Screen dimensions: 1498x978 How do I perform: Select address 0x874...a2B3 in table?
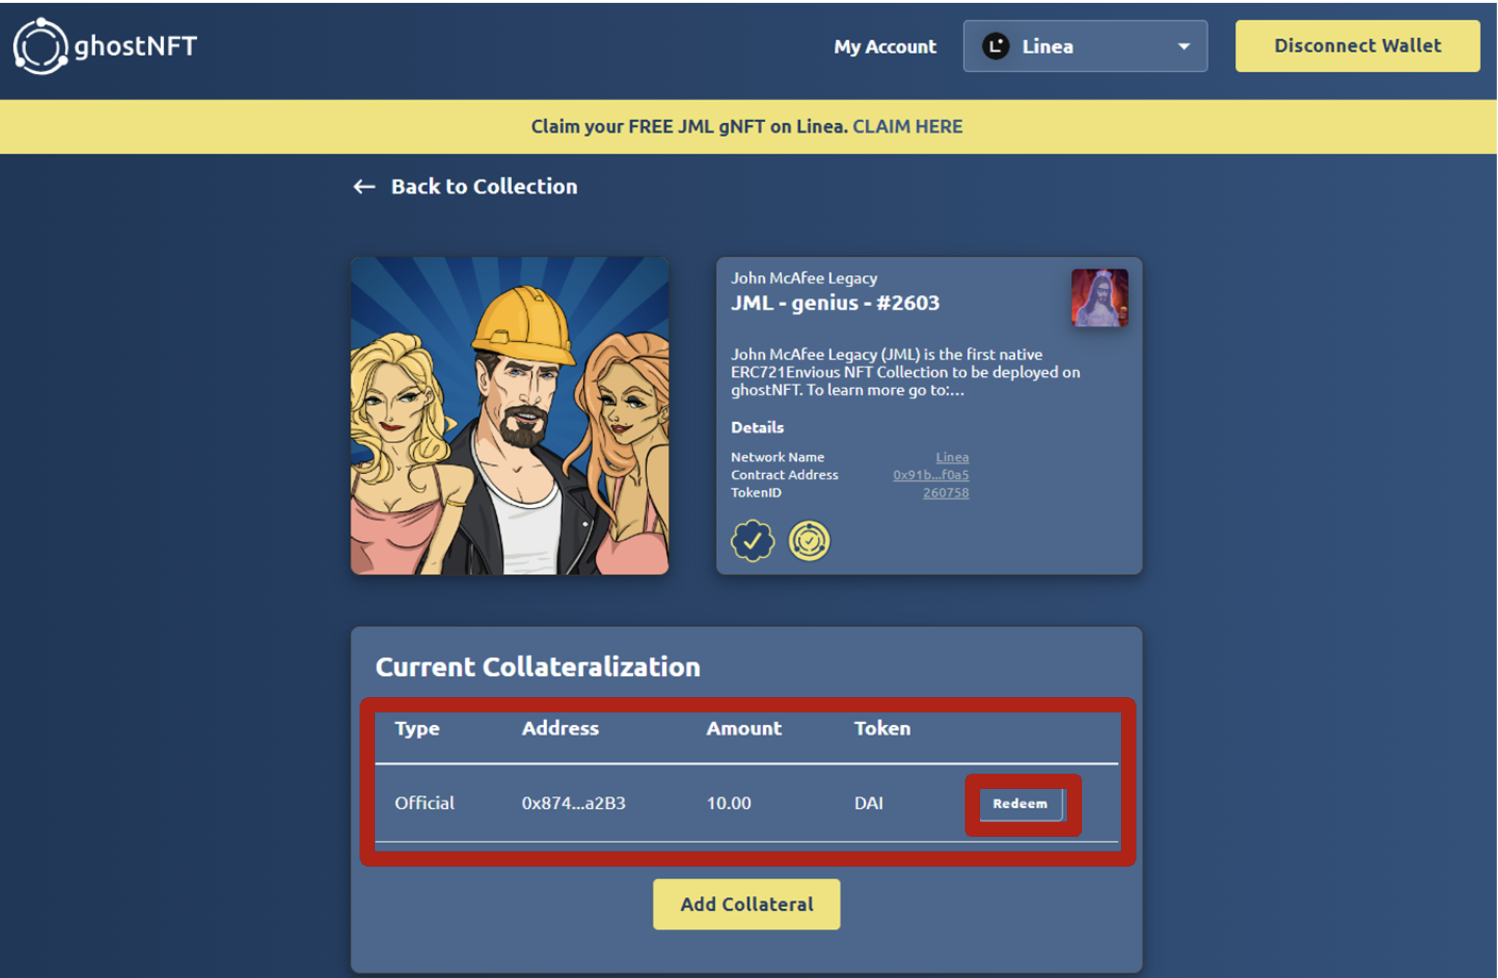point(574,803)
